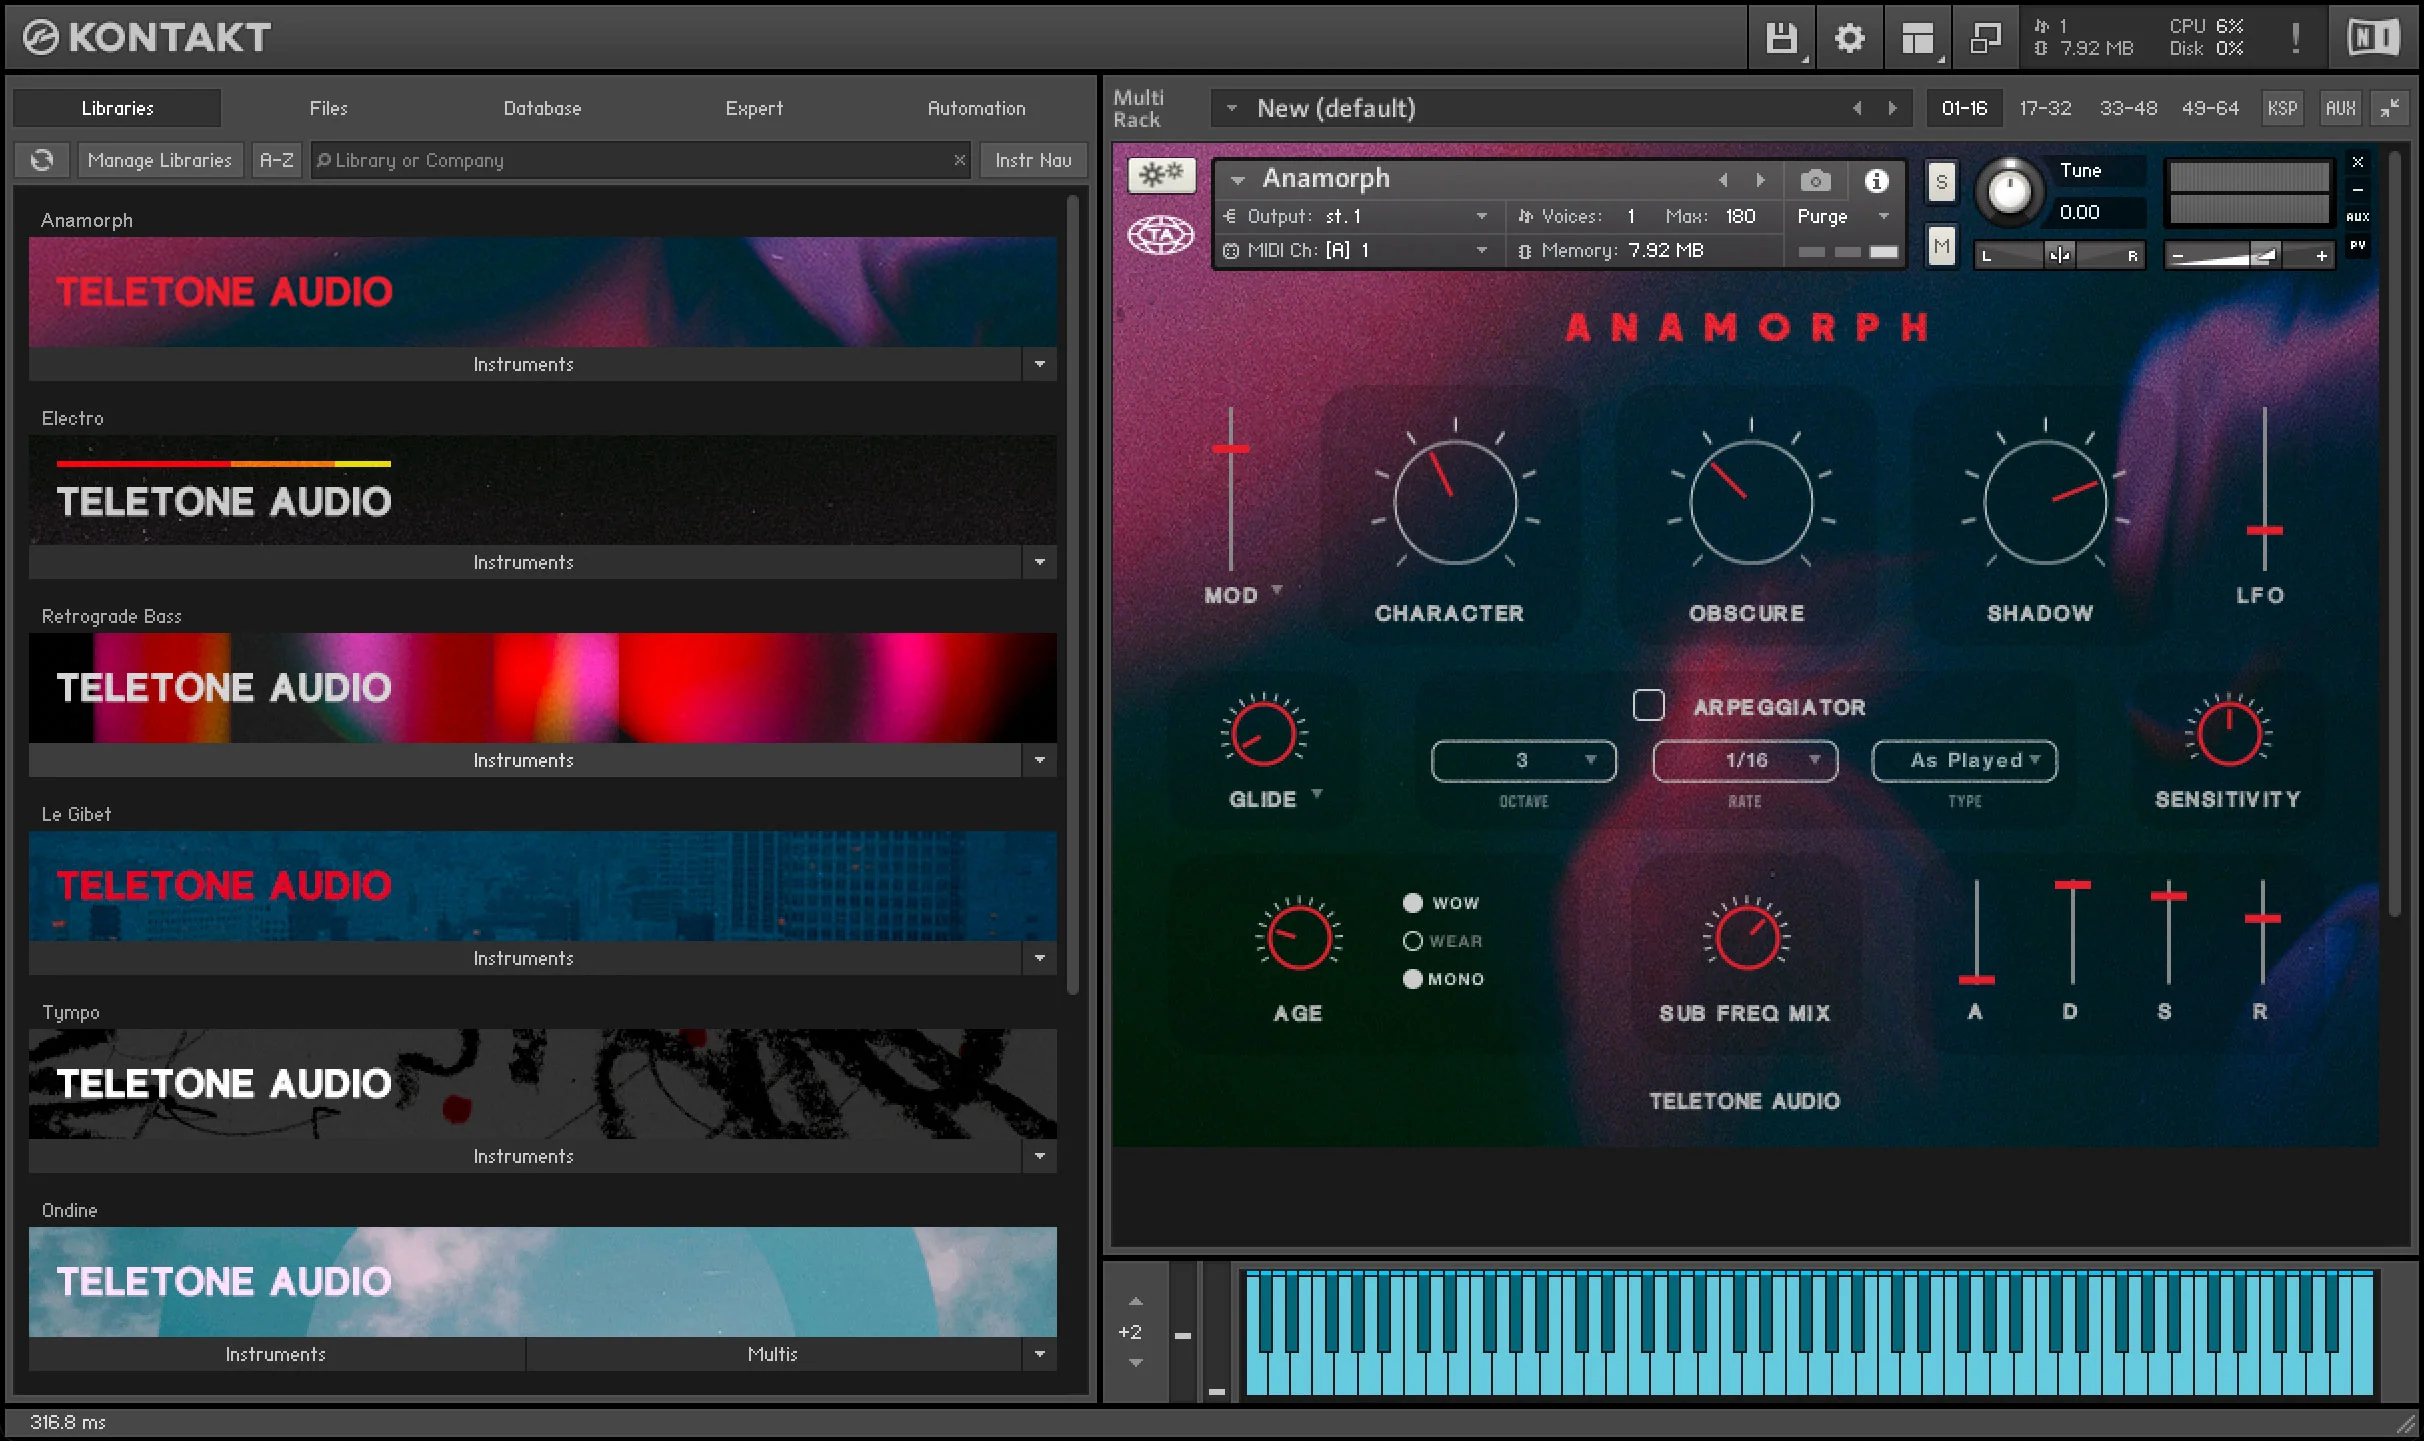Collapse instrument header with minus icon

(2358, 189)
